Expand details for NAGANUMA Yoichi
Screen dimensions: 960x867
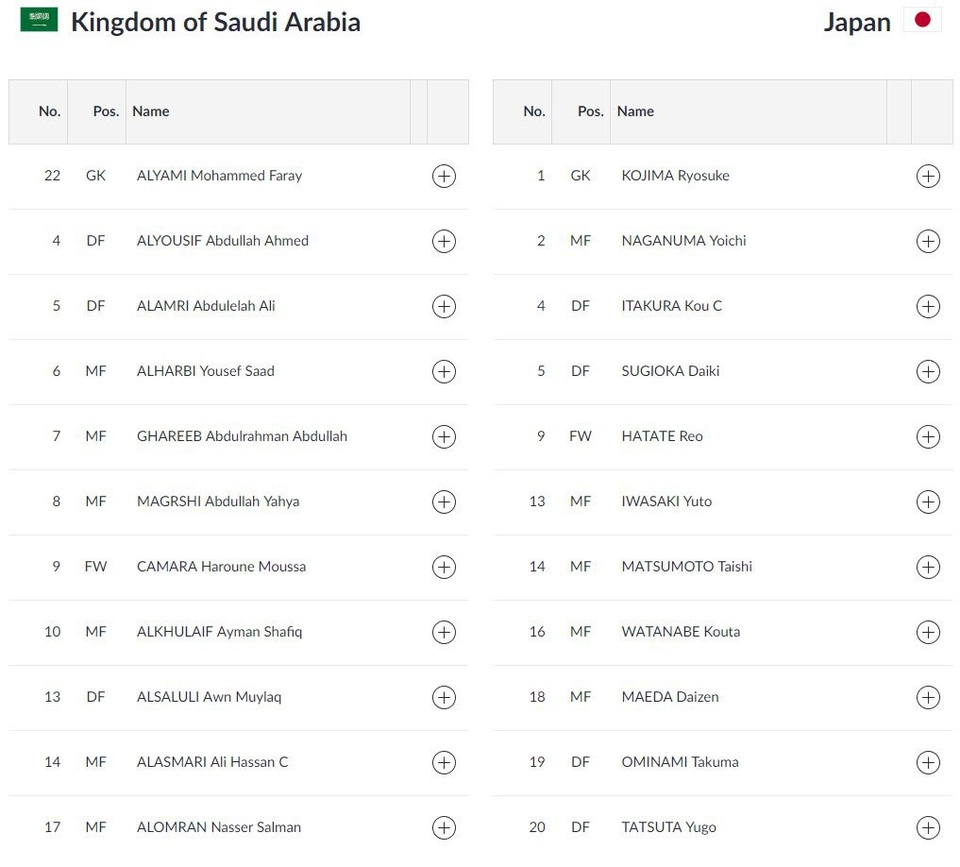point(928,241)
